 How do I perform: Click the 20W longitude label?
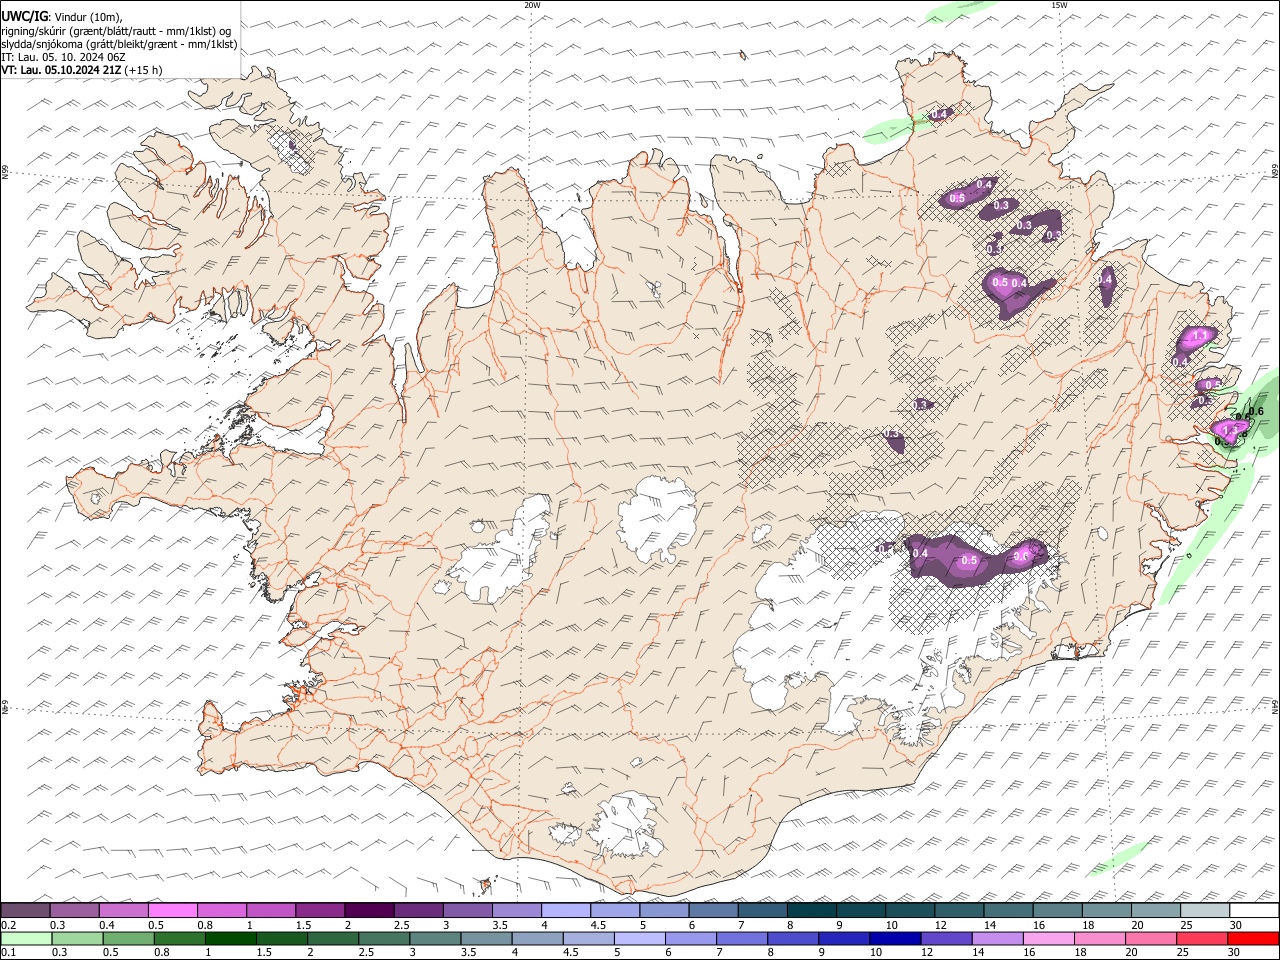coord(533,5)
